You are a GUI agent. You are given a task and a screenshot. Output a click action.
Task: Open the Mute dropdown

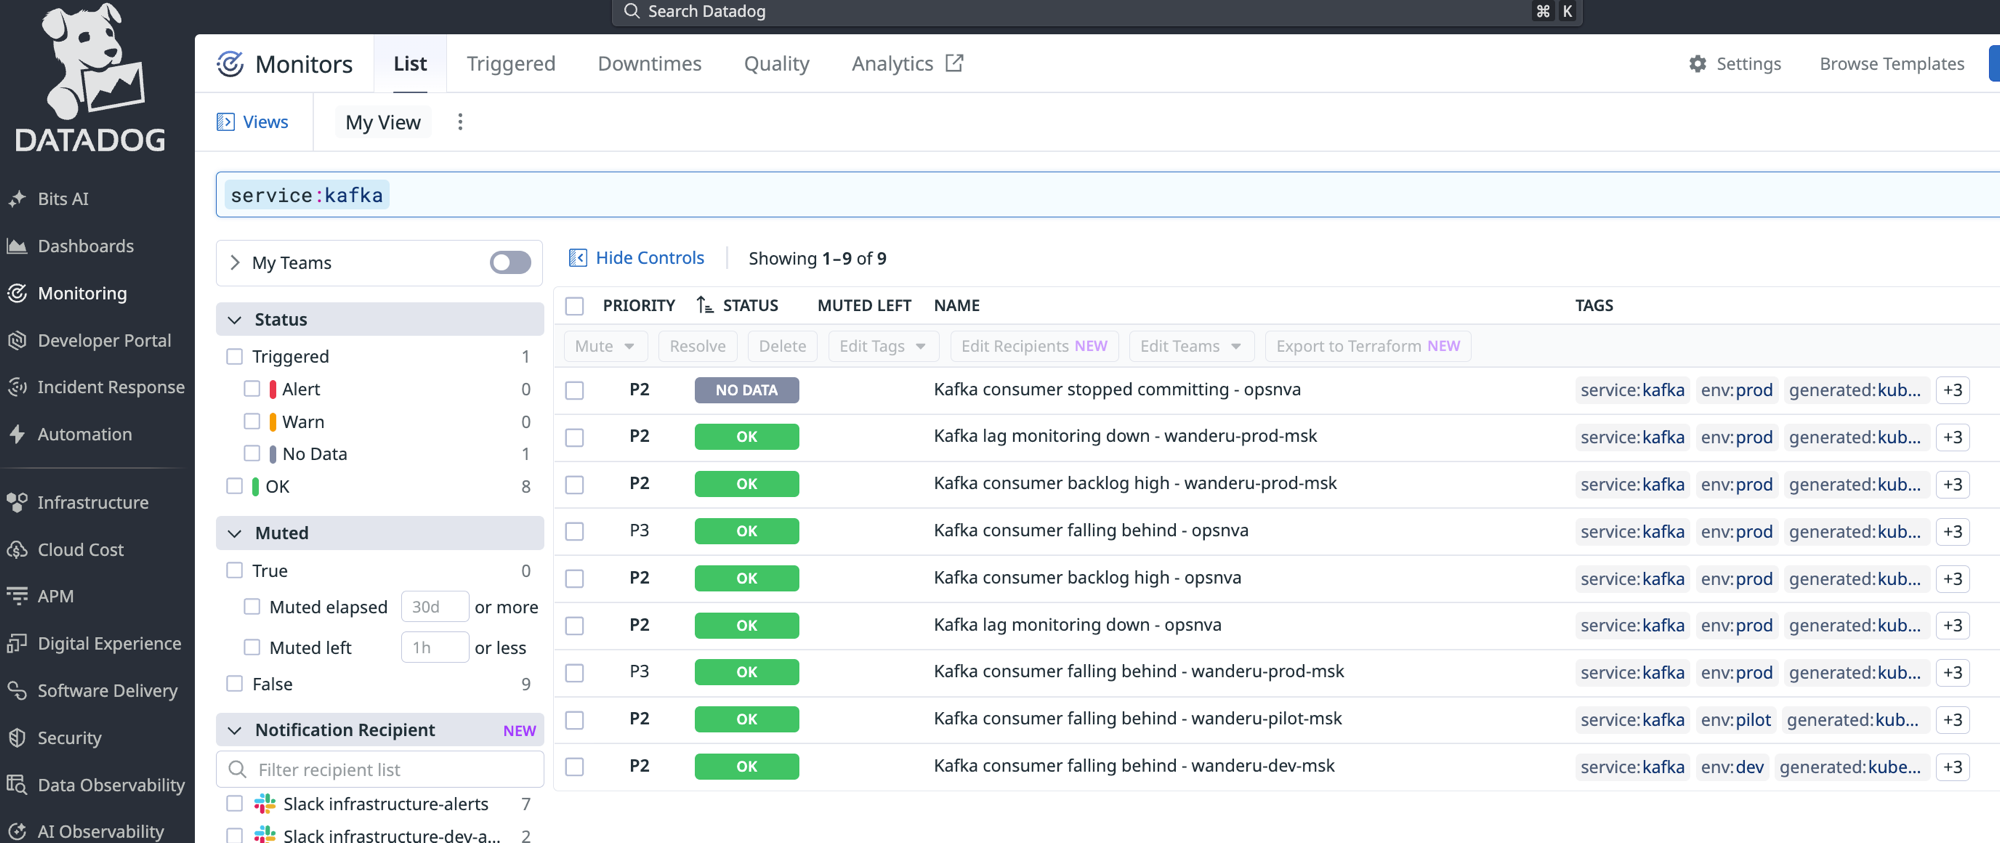coord(605,346)
